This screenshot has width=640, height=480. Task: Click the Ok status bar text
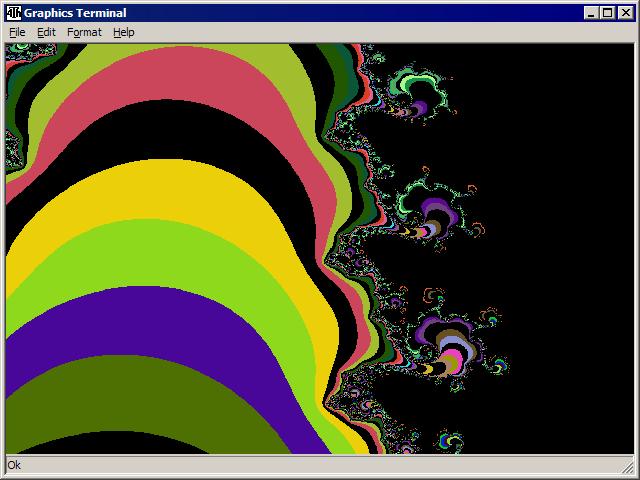click(14, 465)
